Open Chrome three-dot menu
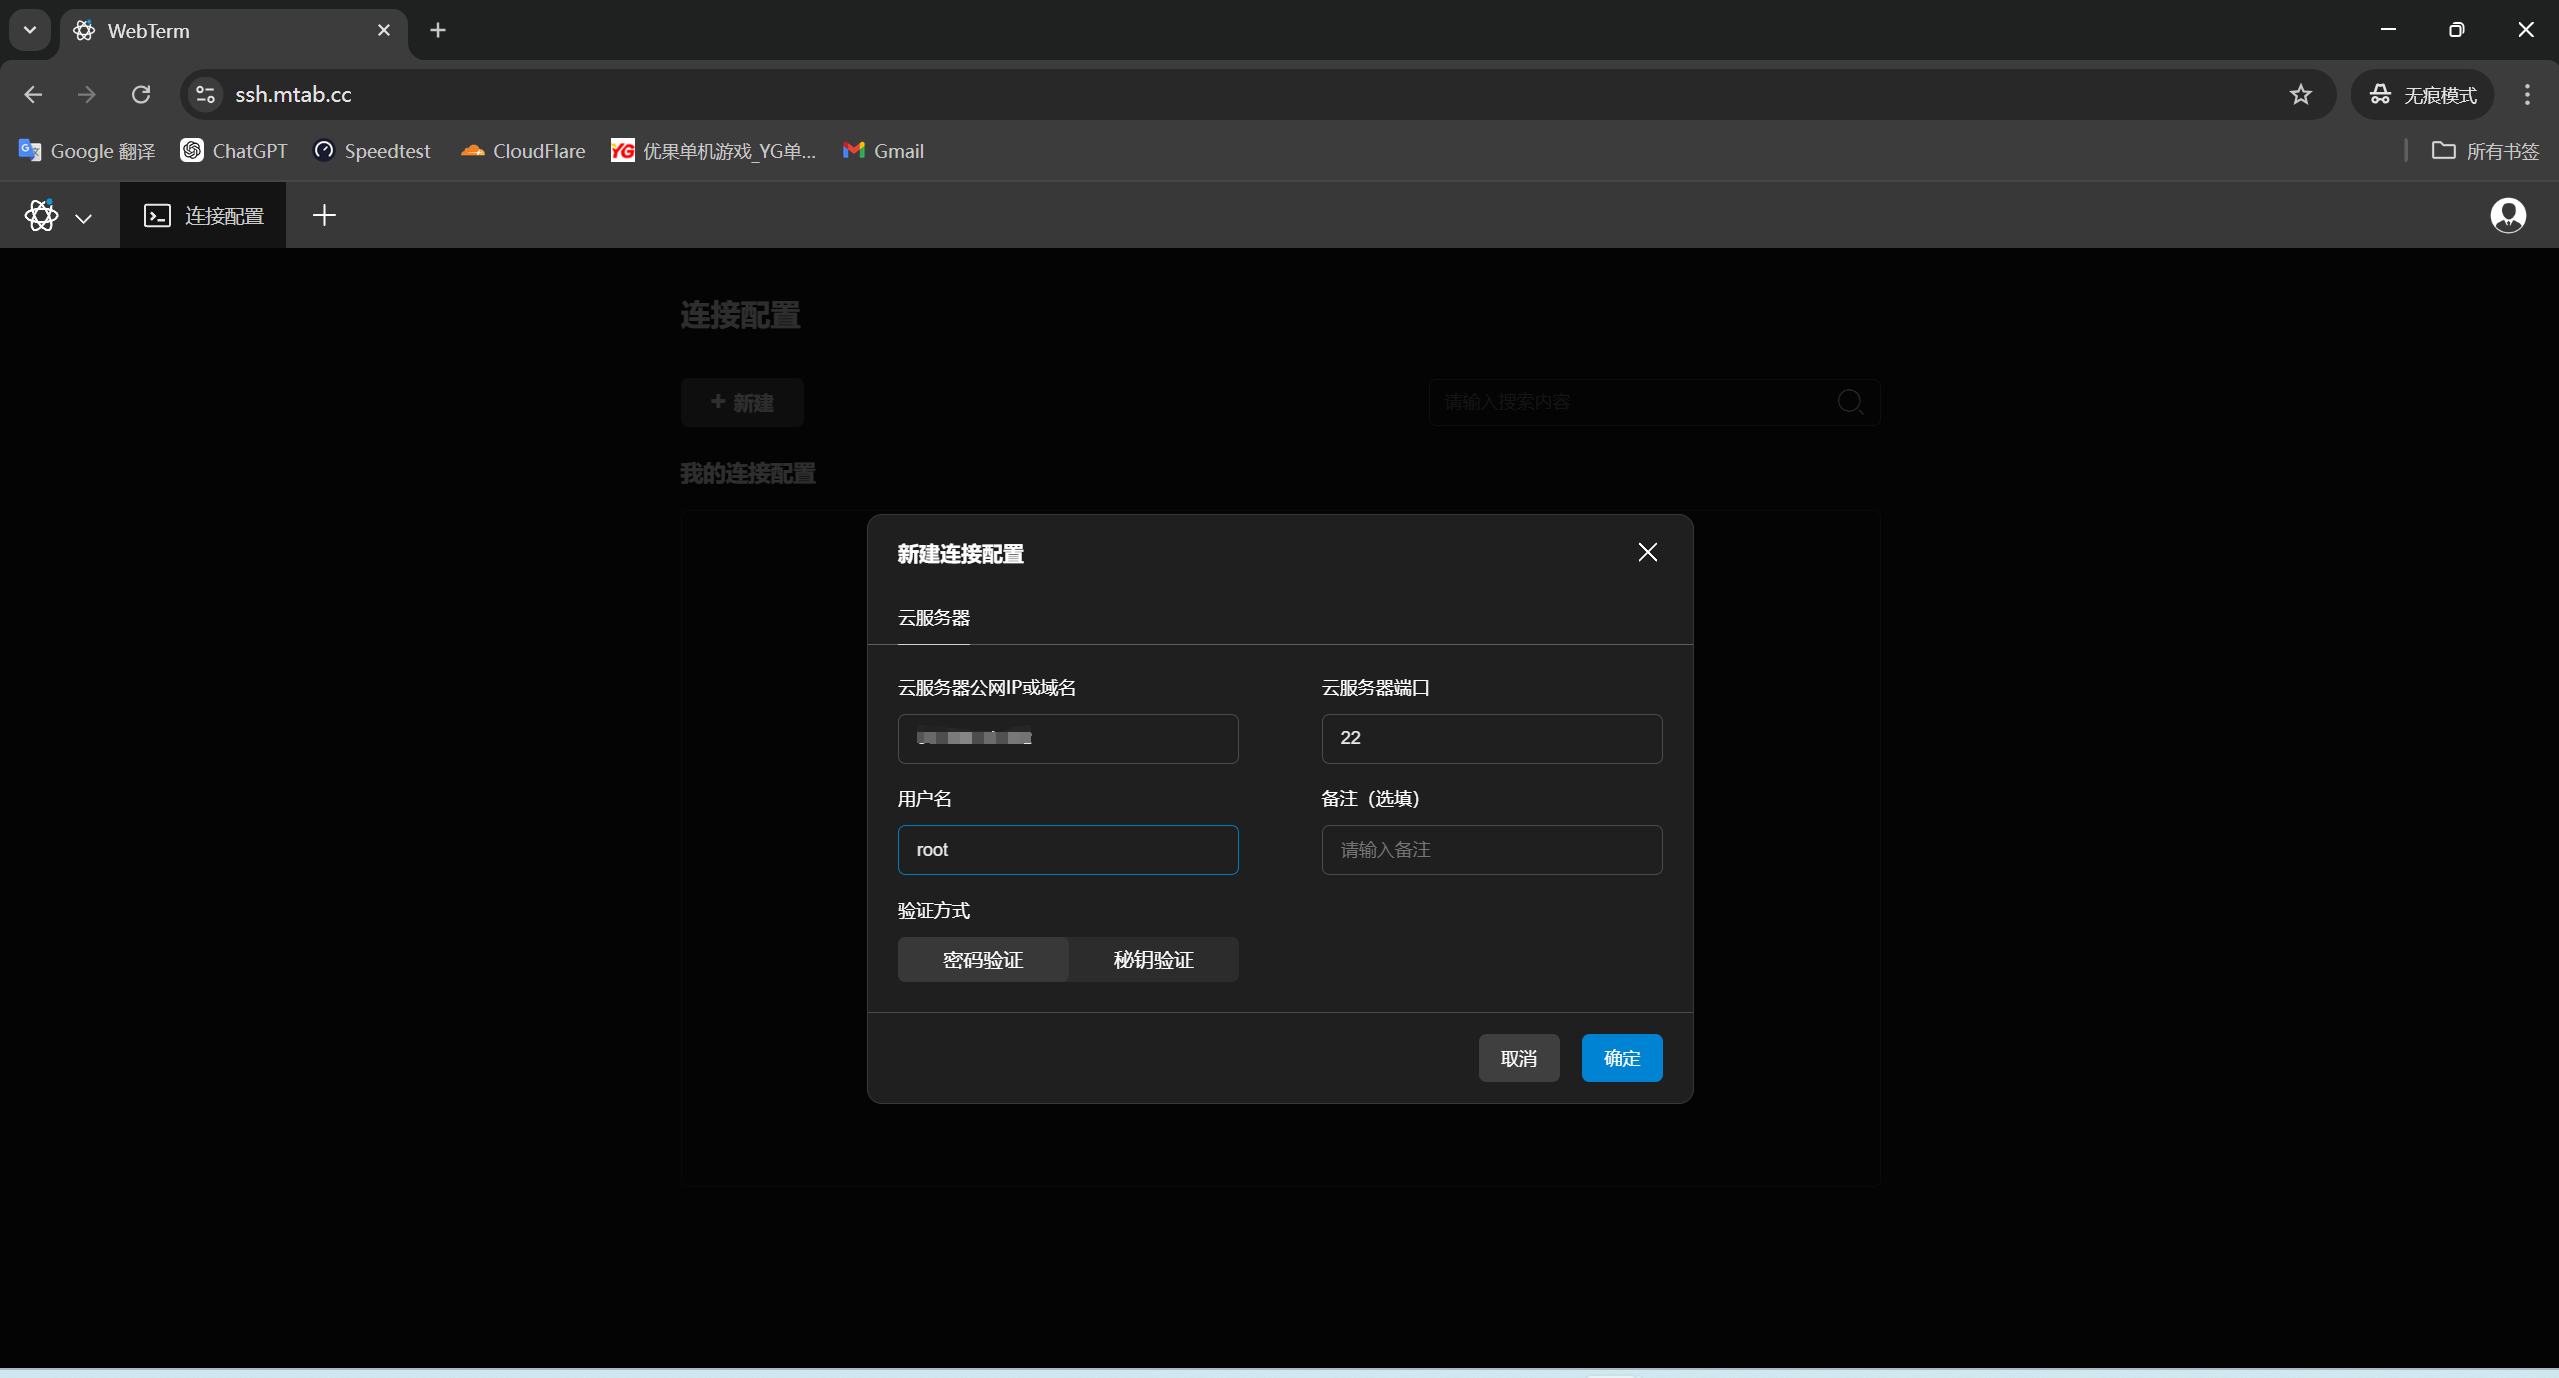Screen dimensions: 2559x1378 (2527, 94)
